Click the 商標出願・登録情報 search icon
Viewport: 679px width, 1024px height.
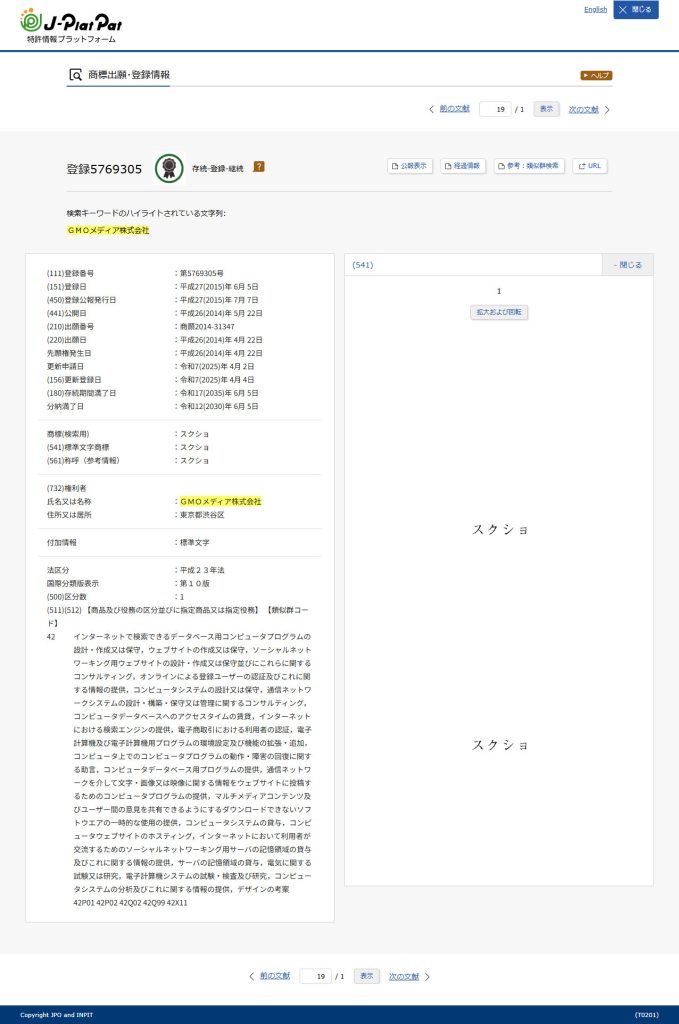[x=76, y=75]
